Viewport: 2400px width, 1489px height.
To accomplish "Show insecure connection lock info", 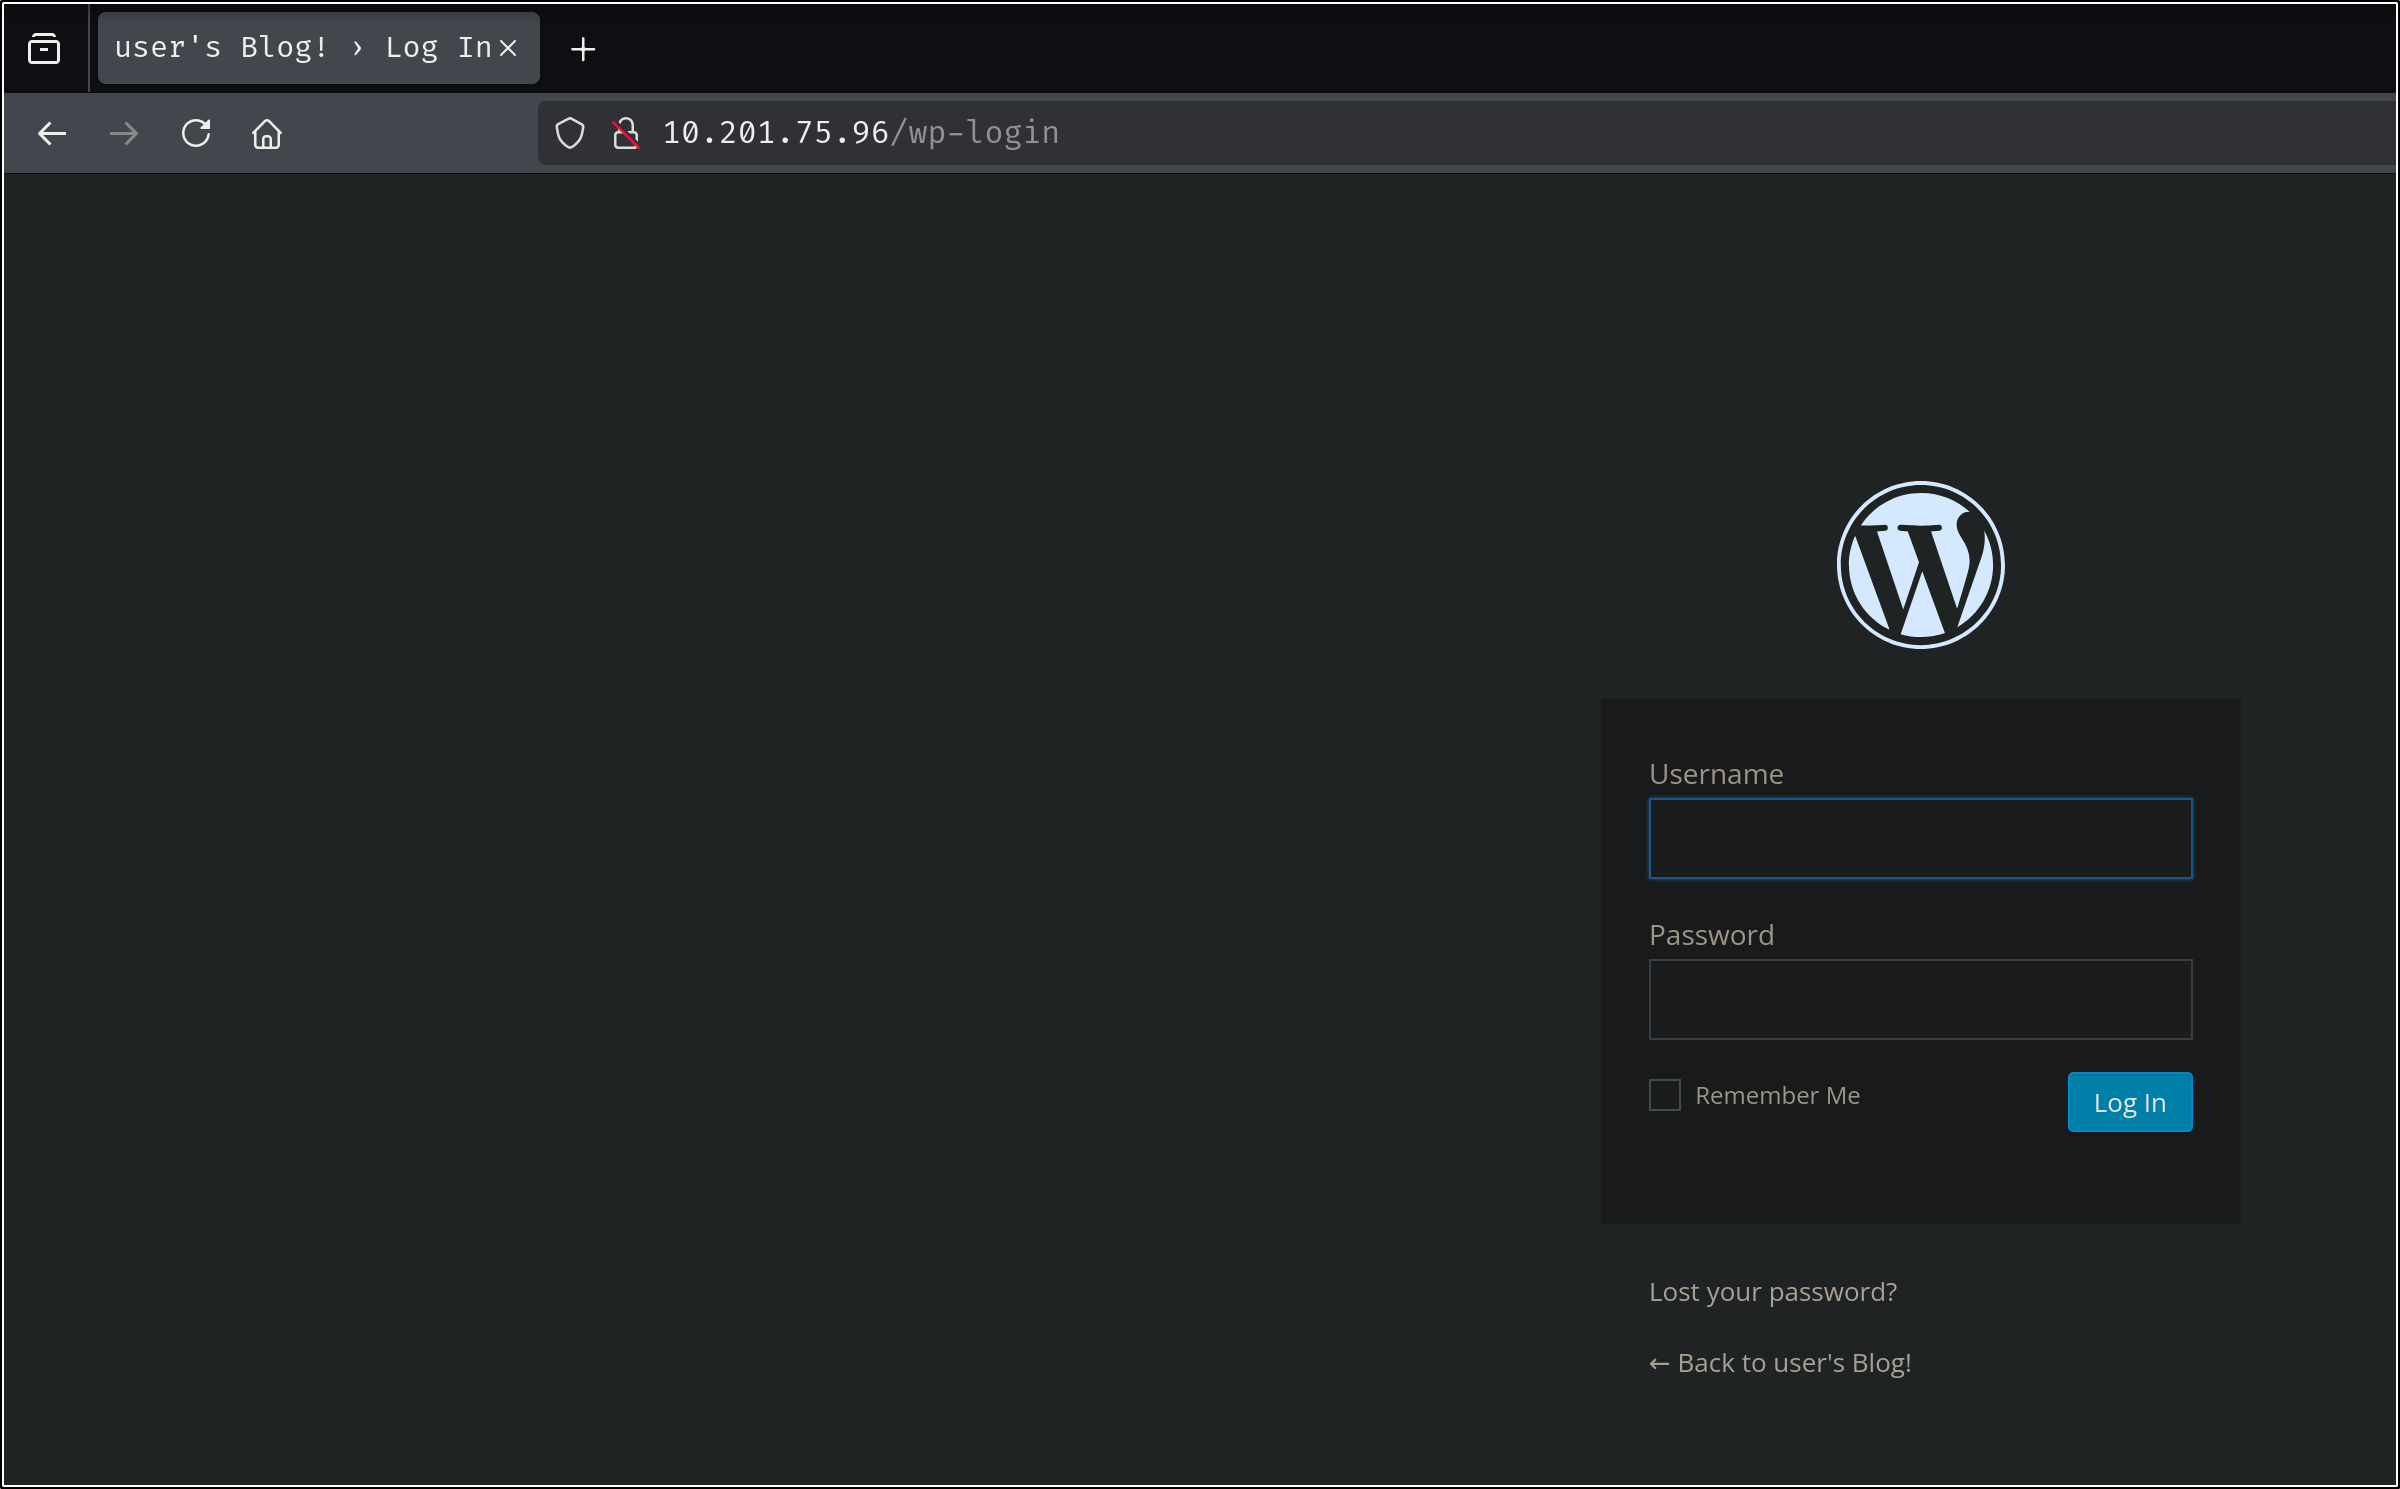I will [626, 133].
